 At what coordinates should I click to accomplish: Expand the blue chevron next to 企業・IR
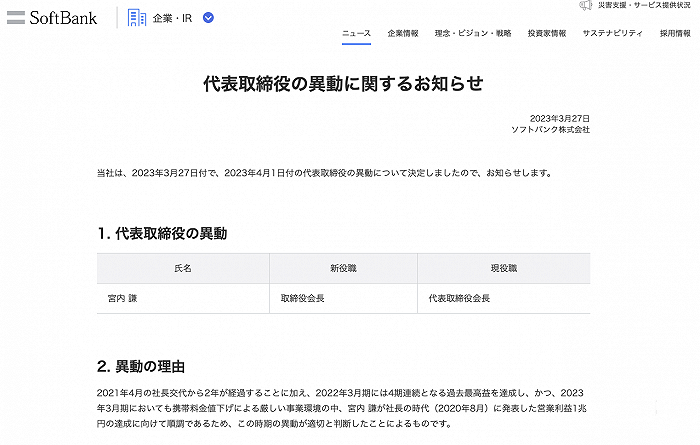click(208, 17)
